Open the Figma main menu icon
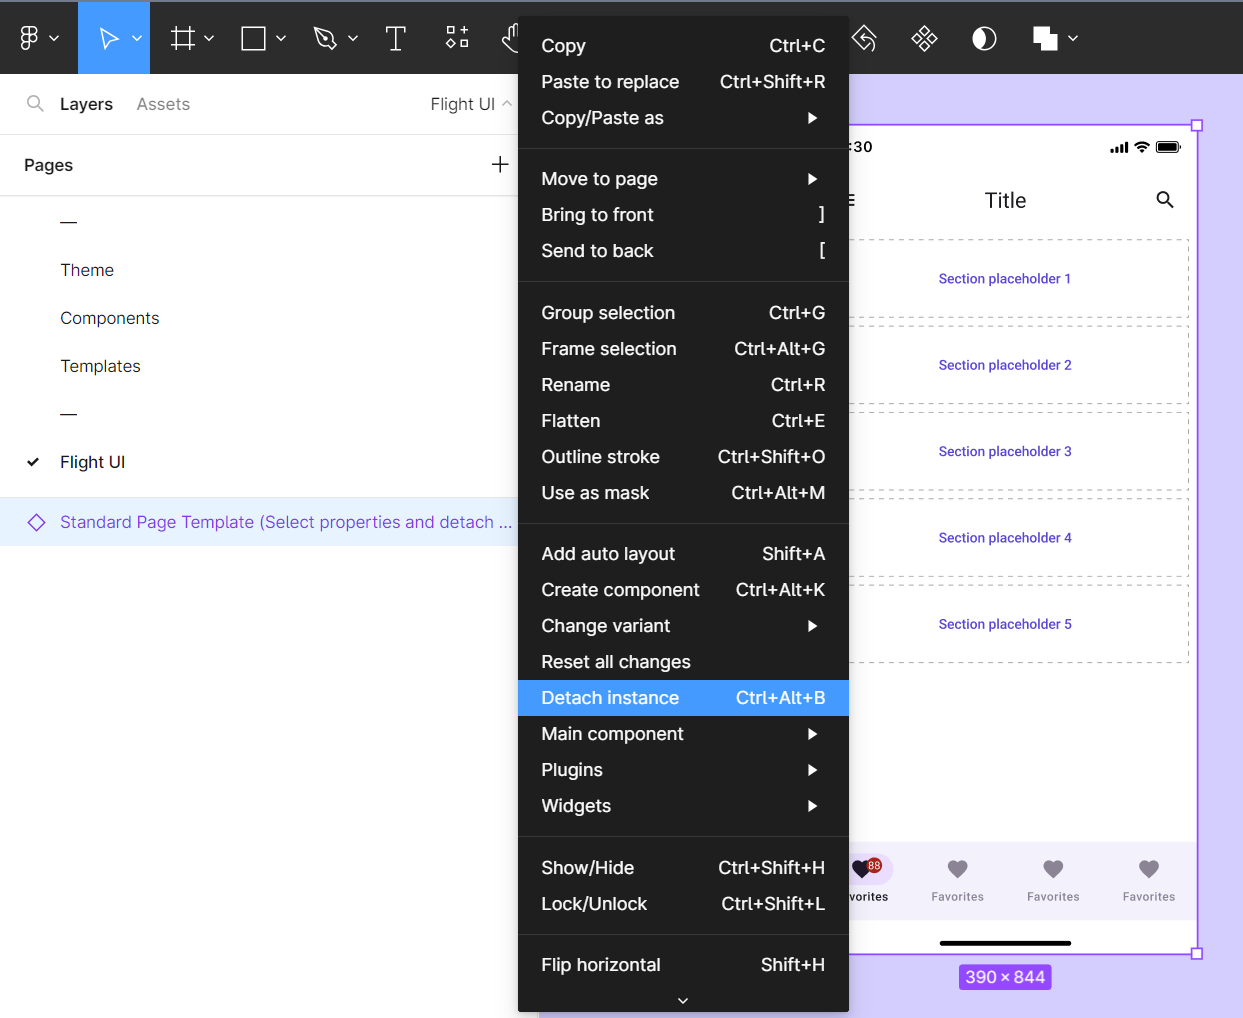This screenshot has height=1018, width=1243. (x=30, y=38)
